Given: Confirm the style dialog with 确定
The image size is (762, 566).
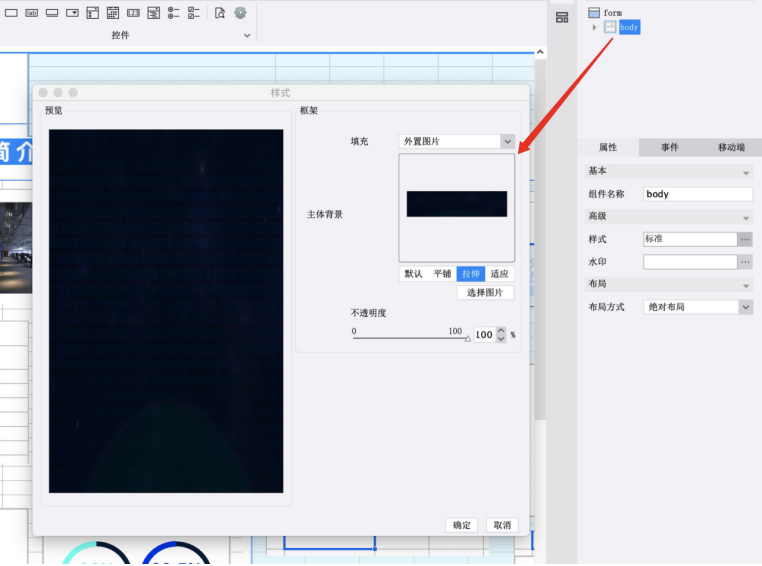Looking at the screenshot, I should pyautogui.click(x=462, y=525).
